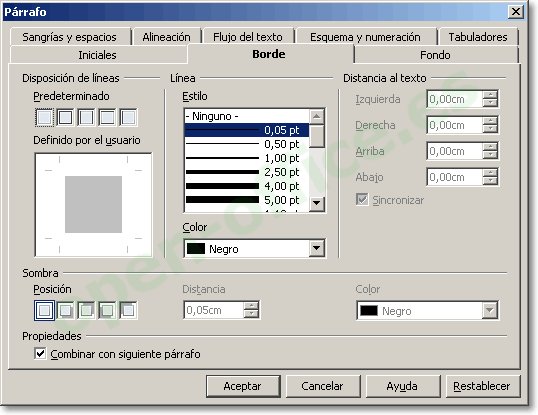This screenshot has height=415, width=538.
Task: Close the Párrafo dialog window
Action: point(515,12)
